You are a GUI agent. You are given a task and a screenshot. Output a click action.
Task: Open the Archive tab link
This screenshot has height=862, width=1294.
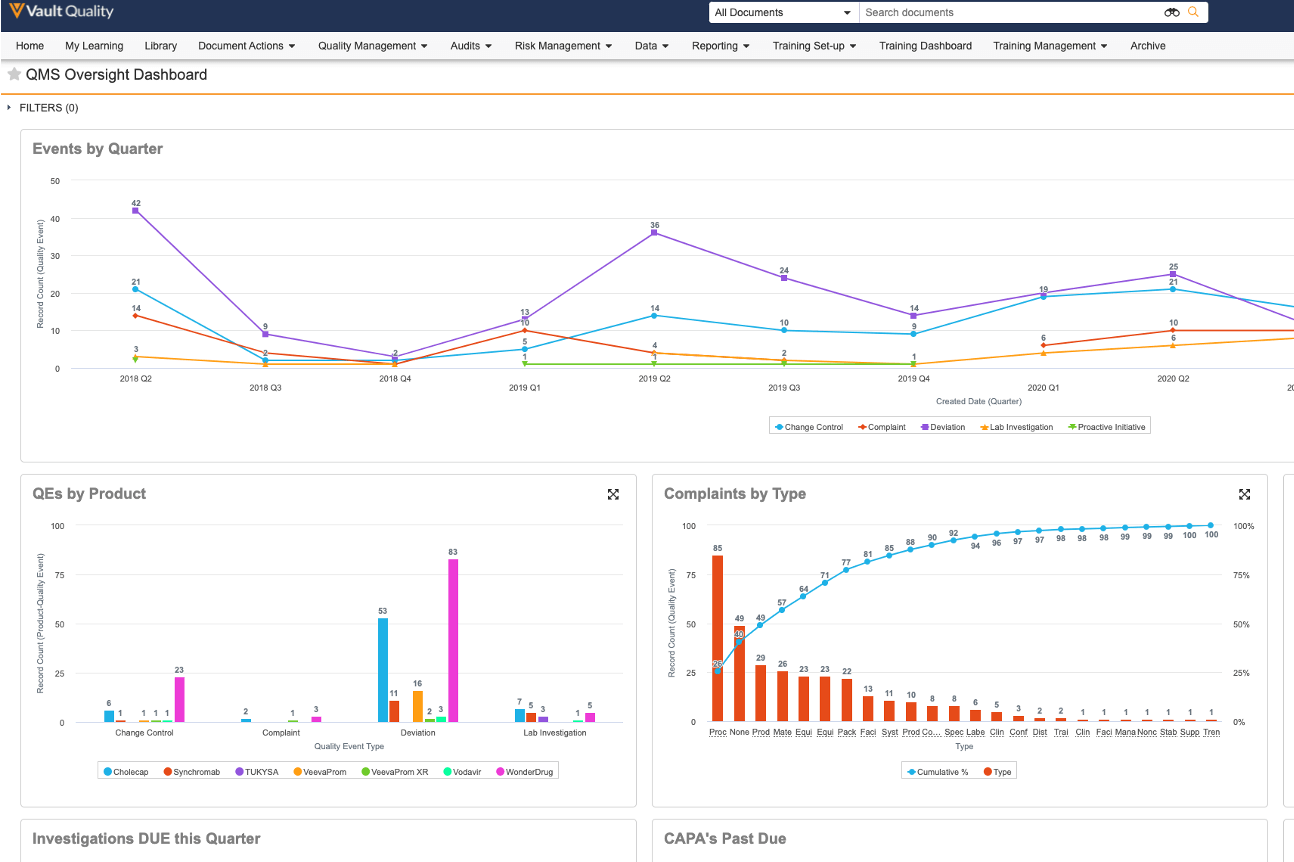(x=1147, y=46)
